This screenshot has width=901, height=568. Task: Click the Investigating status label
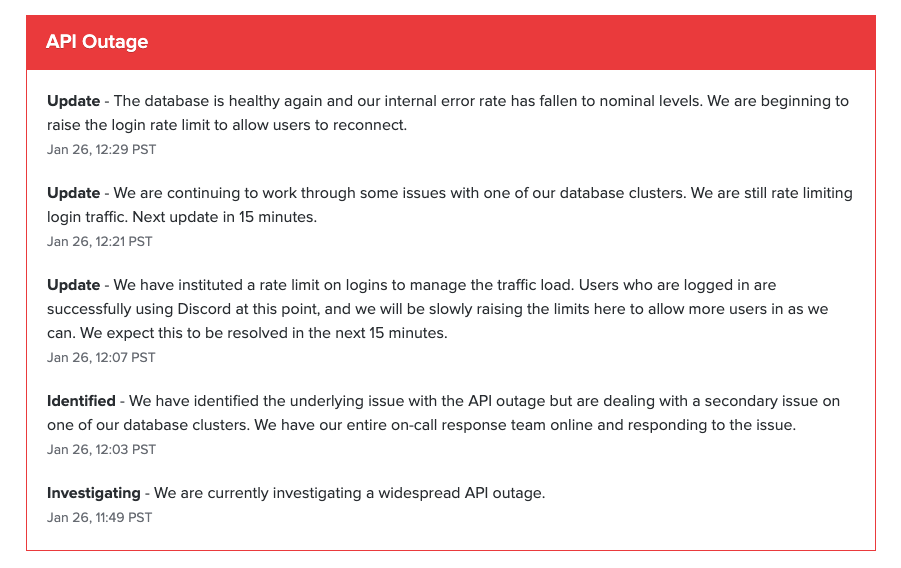pos(94,493)
